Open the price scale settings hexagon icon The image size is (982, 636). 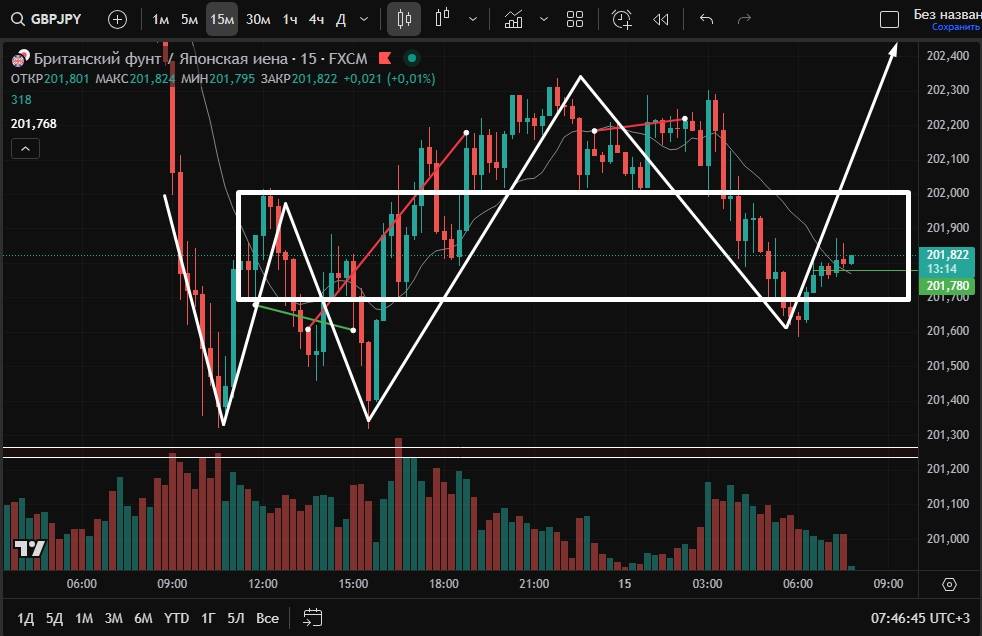click(949, 584)
